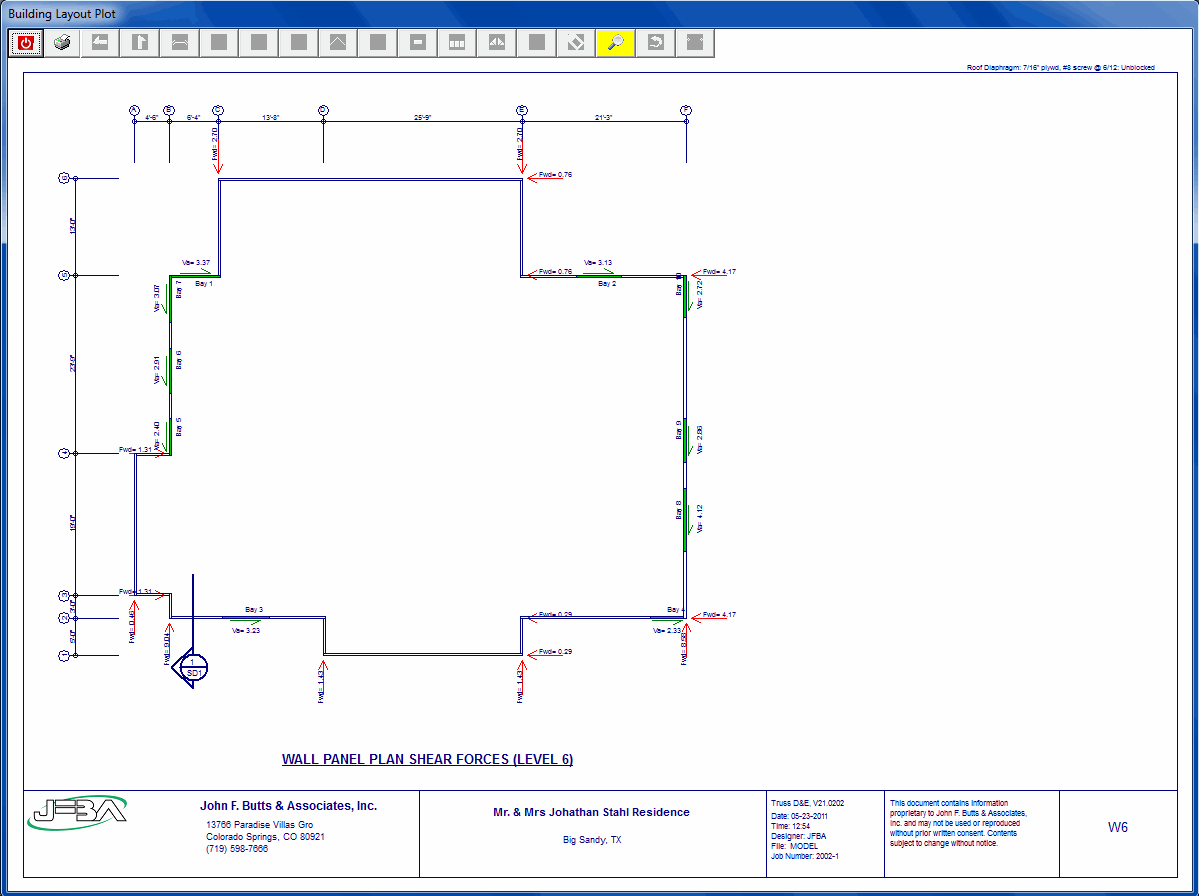Viewport: 1199px width, 896px height.
Task: Click the last toolbar icon after undo
Action: pos(695,43)
